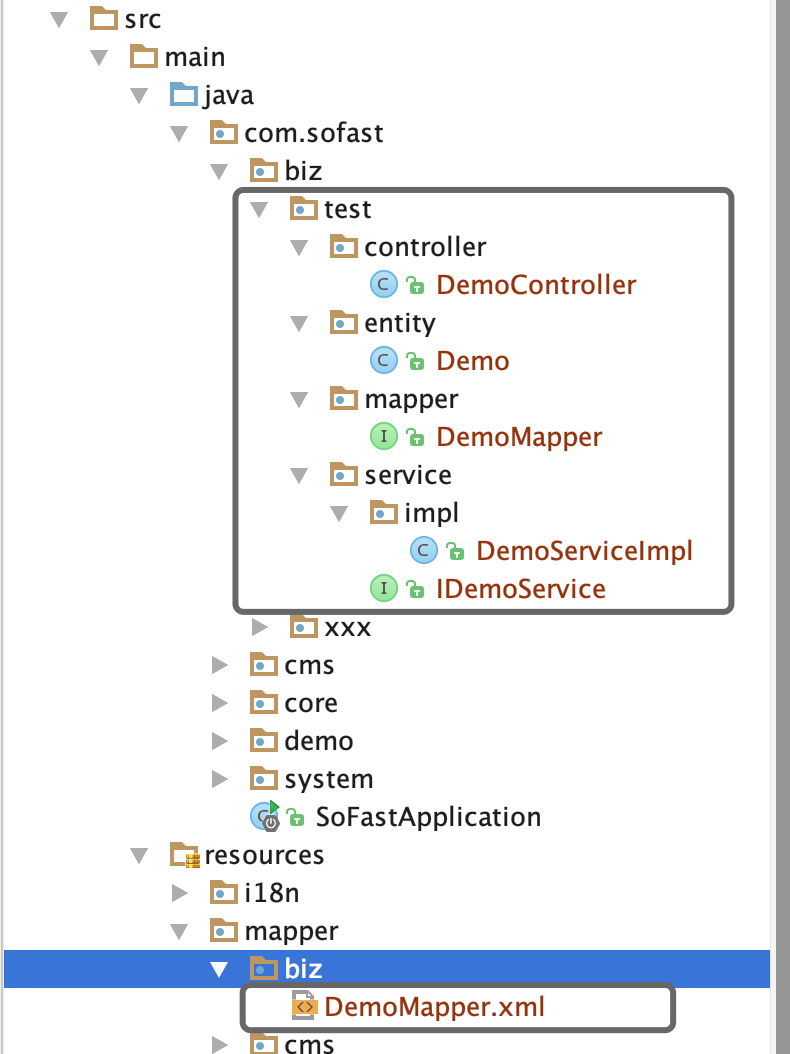Collapse the service package arrow
This screenshot has width=790, height=1054.
point(300,475)
